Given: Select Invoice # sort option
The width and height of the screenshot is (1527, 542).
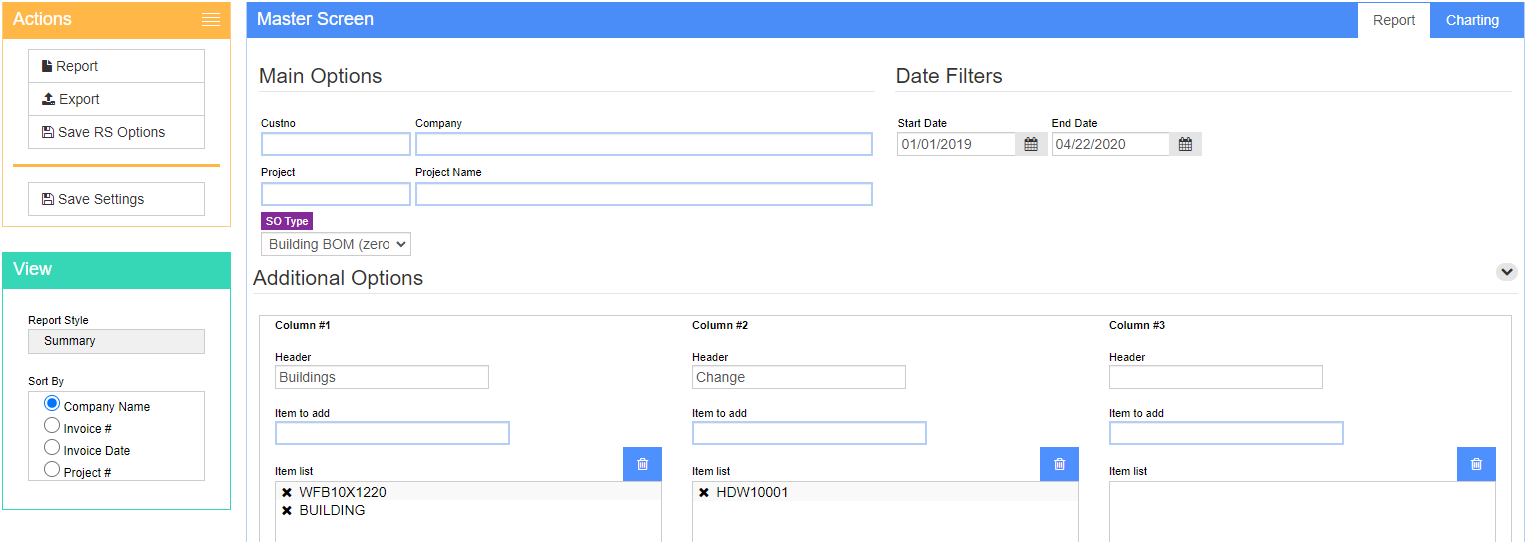Looking at the screenshot, I should [x=53, y=426].
